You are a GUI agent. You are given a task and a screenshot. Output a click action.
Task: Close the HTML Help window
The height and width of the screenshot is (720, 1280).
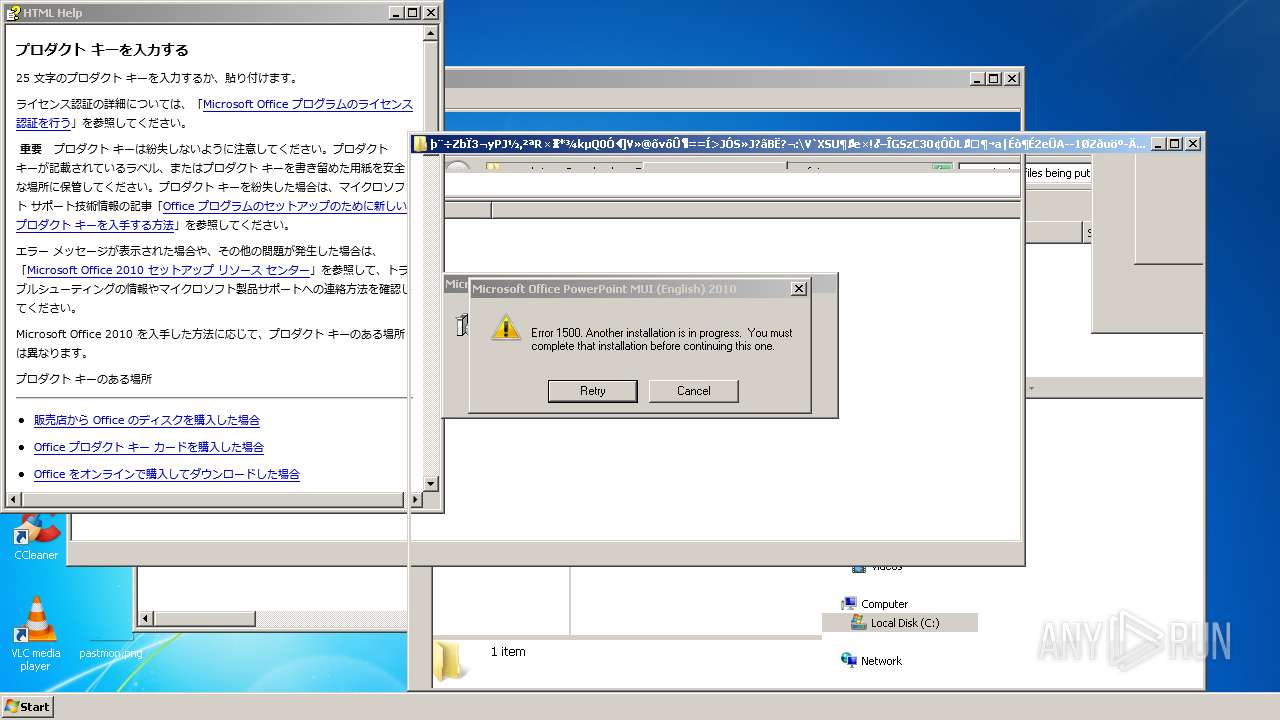(x=431, y=13)
